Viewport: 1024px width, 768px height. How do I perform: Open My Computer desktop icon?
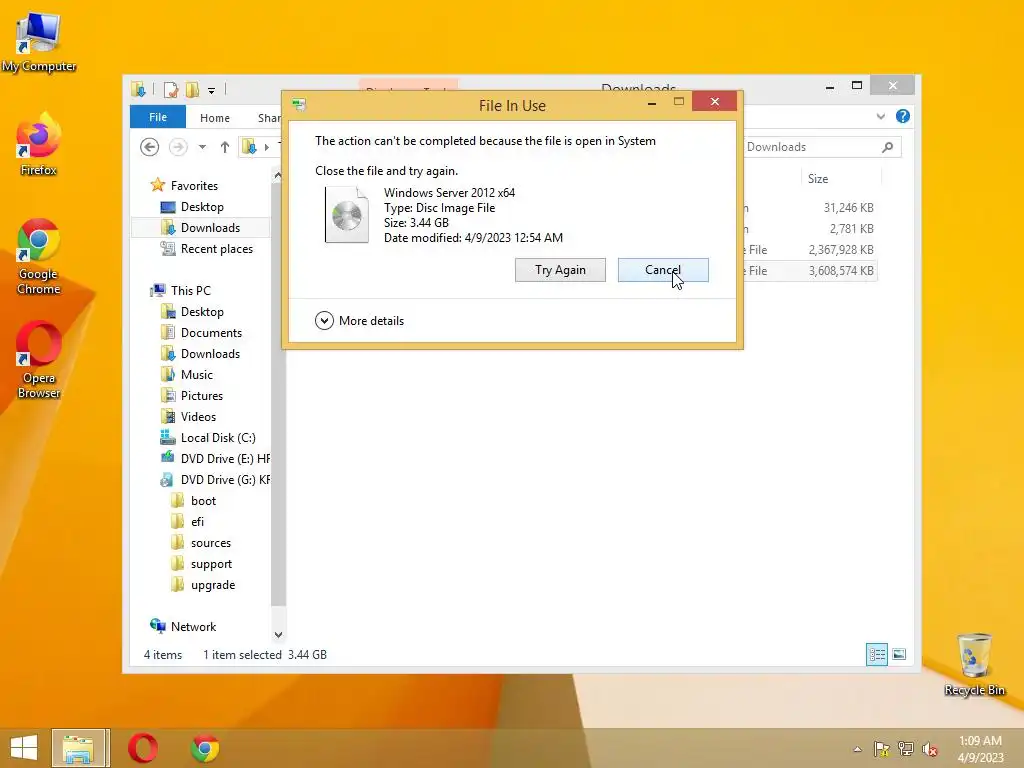click(39, 40)
